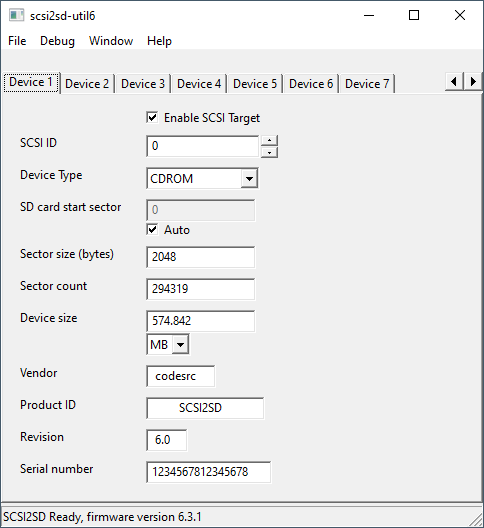This screenshot has width=484, height=528.
Task: Uncheck the Enable SCSI Target checkbox
Action: click(152, 118)
